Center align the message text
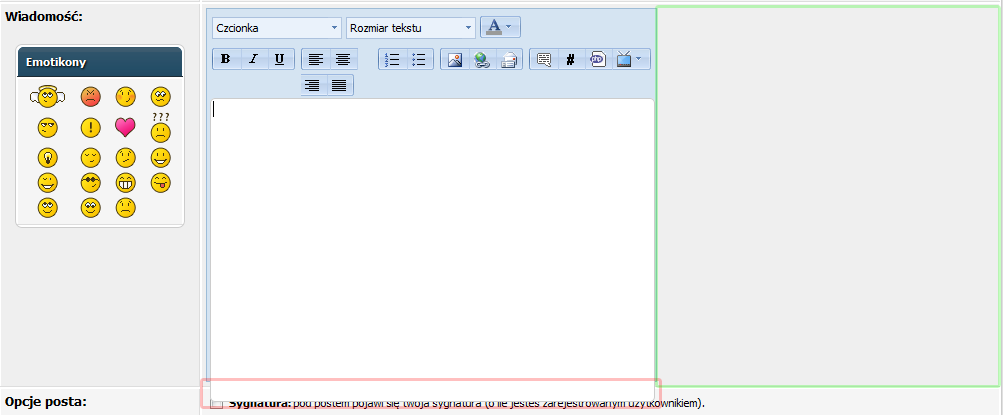This screenshot has height=415, width=1003. 343,59
